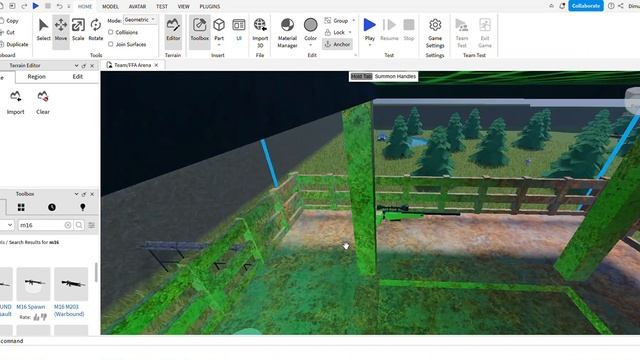Expand the Play mode dropdown arrow
Image resolution: width=640 pixels, height=360 pixels.
click(x=370, y=45)
